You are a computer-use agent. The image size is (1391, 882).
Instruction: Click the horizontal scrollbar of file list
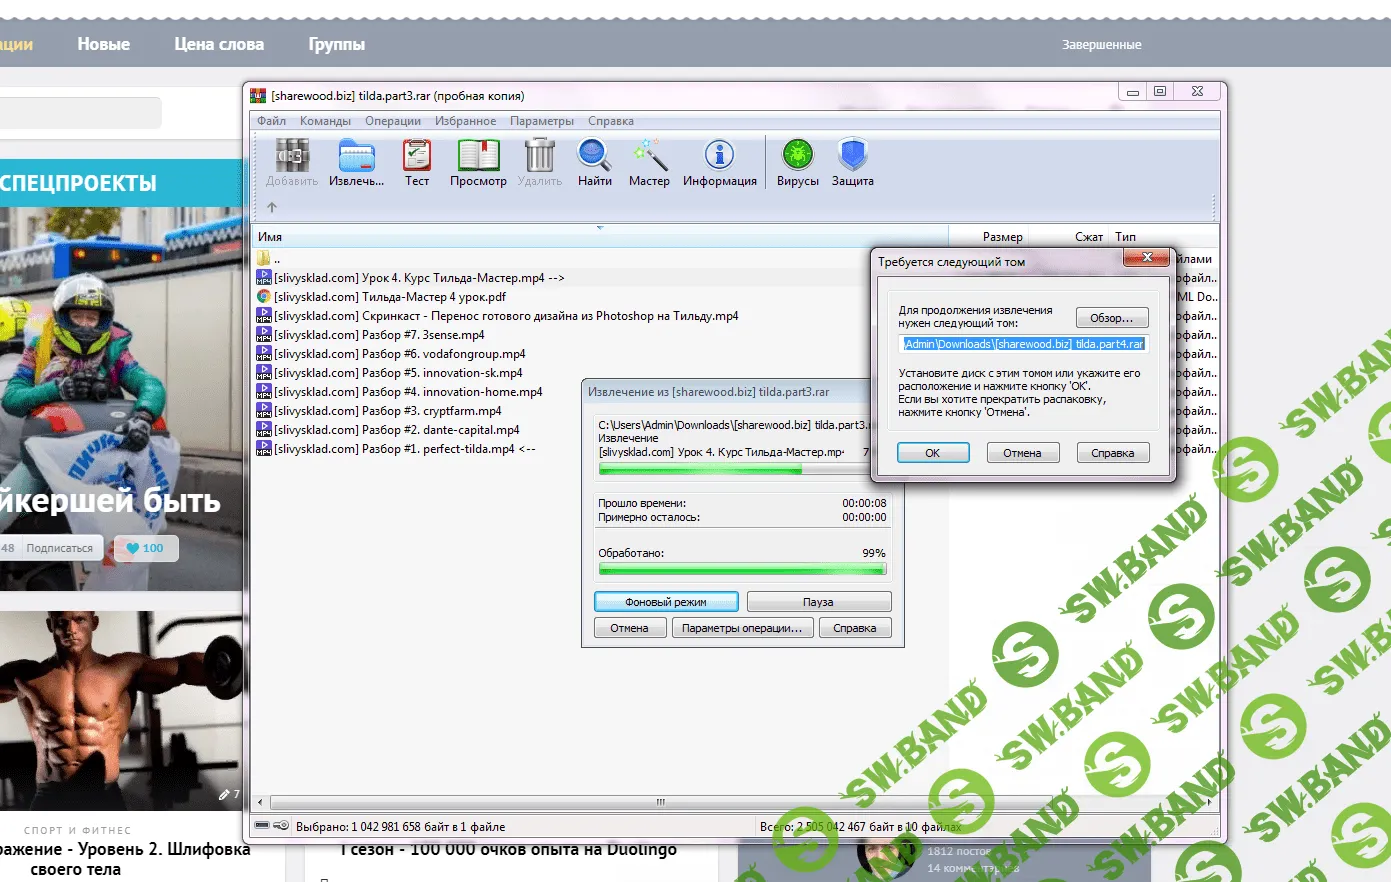660,802
